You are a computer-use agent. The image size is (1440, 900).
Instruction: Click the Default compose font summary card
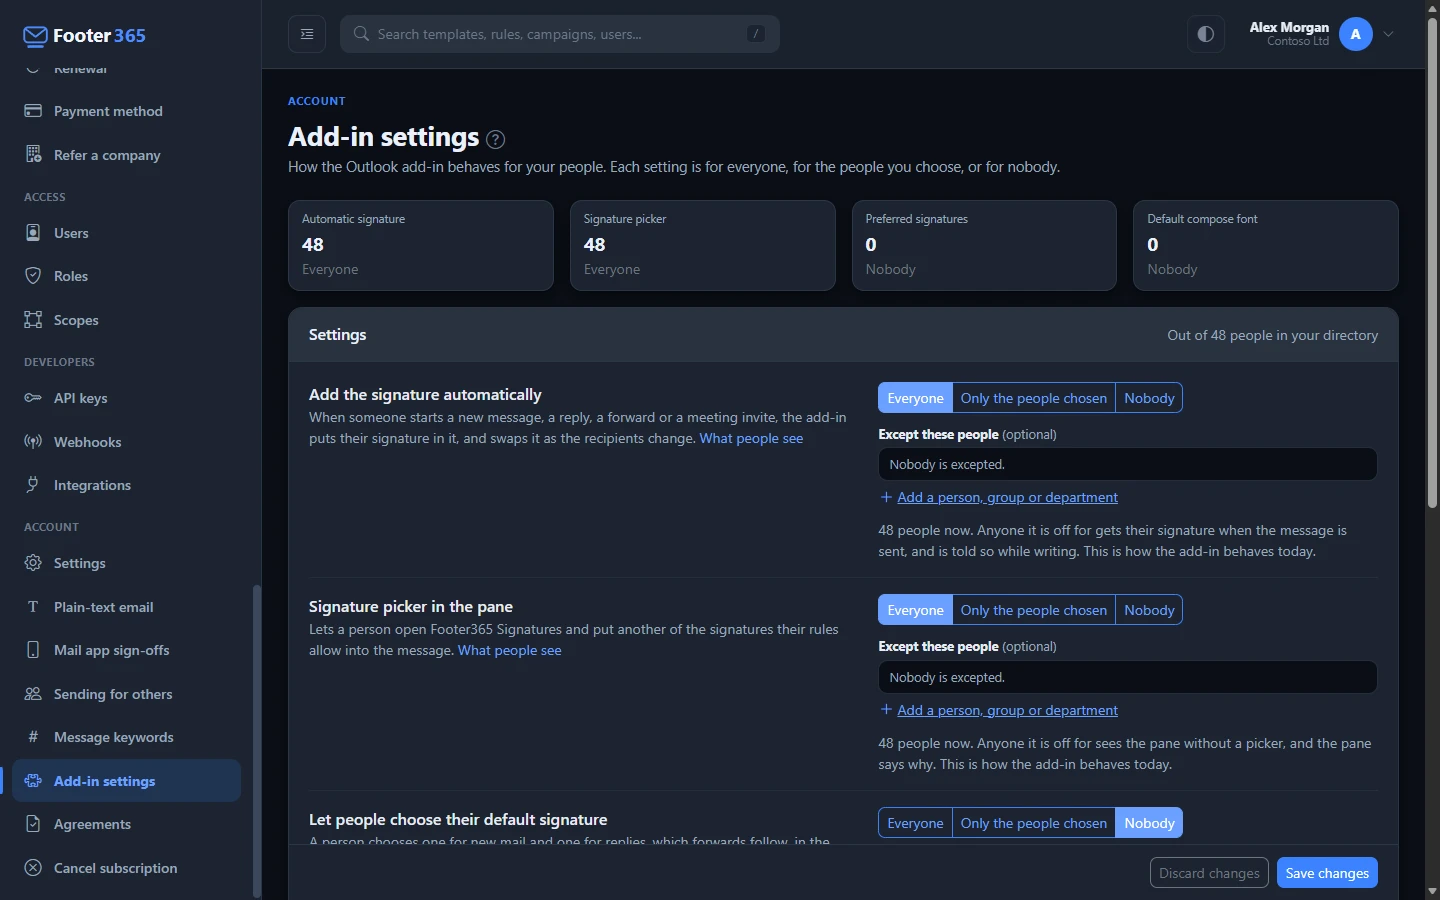1265,246
